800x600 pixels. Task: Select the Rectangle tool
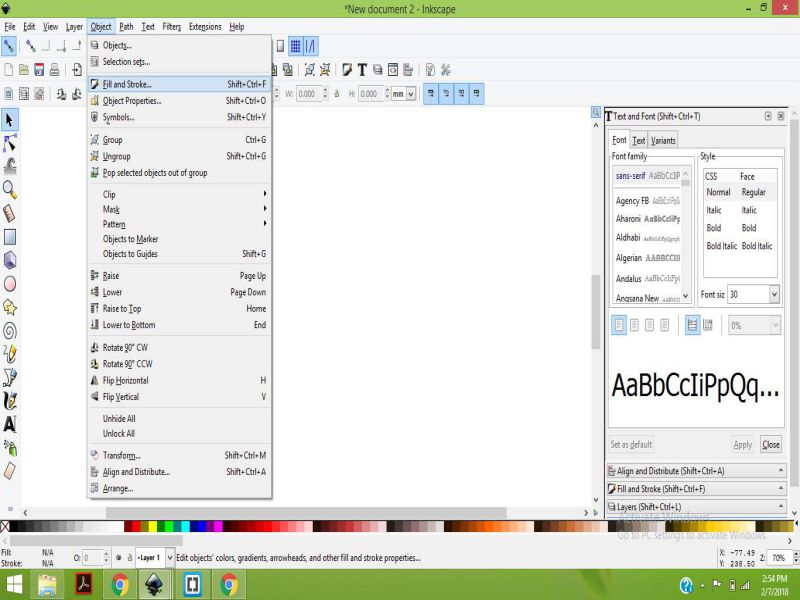pos(9,237)
